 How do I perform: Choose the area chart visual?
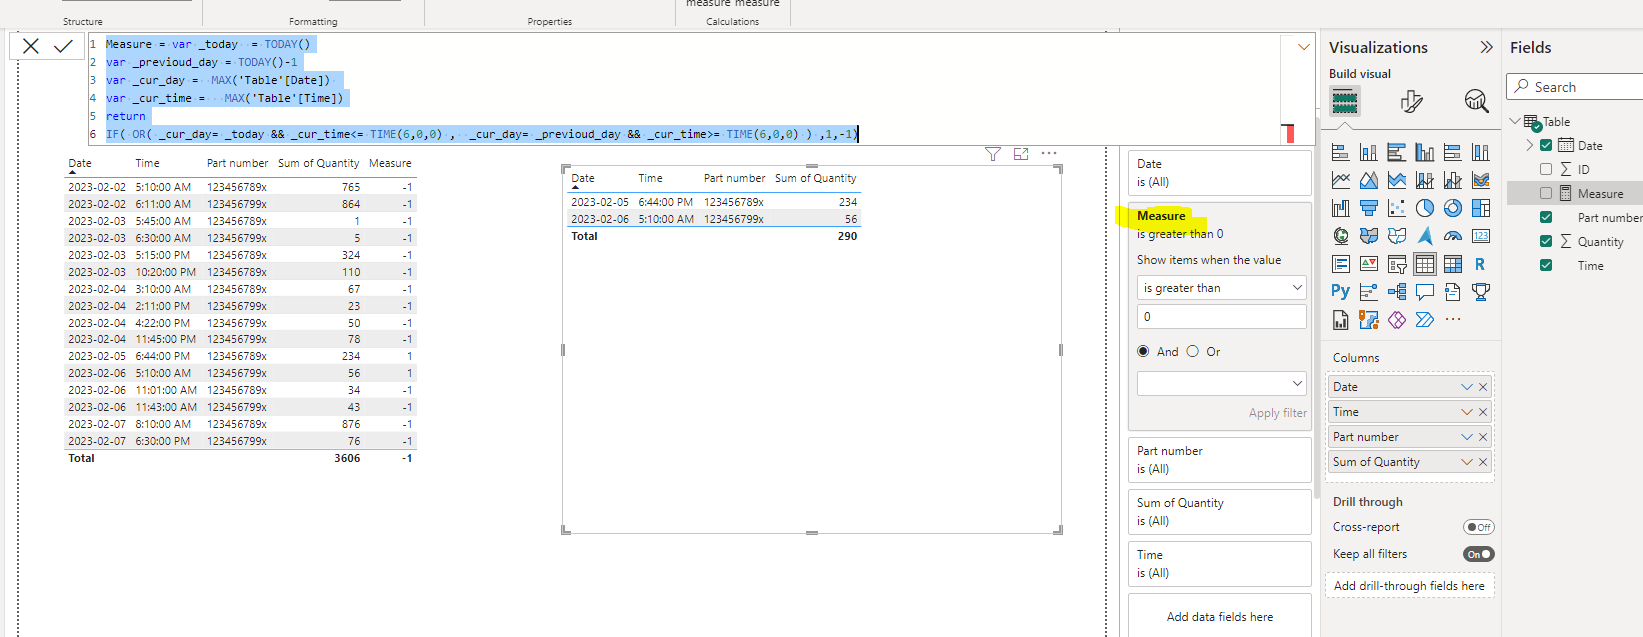coord(1369,180)
